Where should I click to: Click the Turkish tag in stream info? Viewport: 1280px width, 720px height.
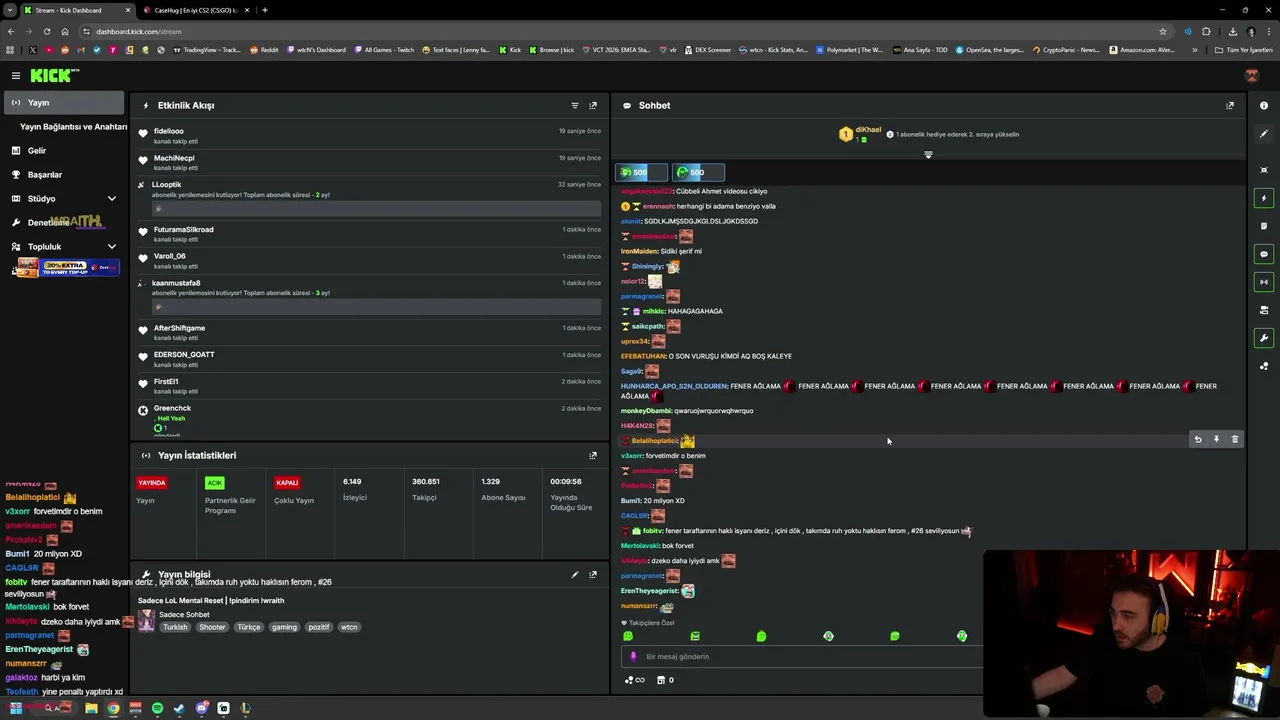175,627
